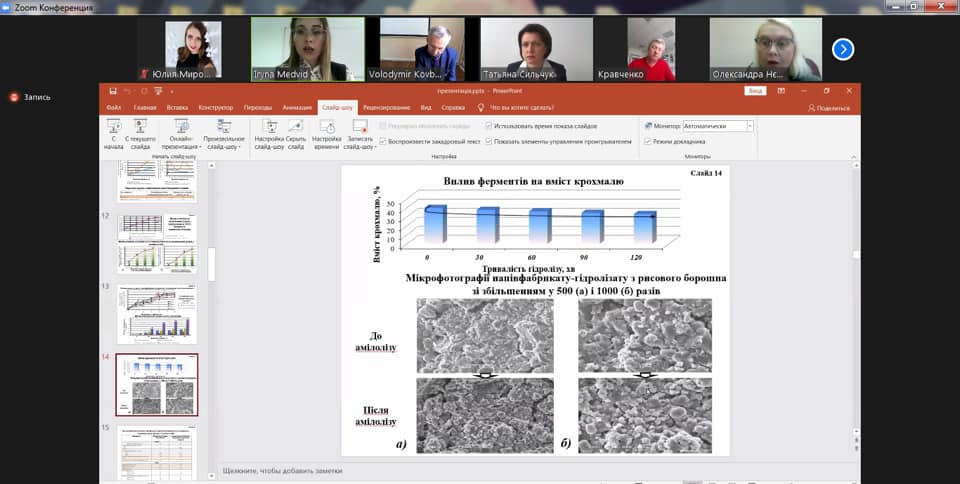
Task: Disable Режим докладчика checkbox
Action: pos(648,142)
